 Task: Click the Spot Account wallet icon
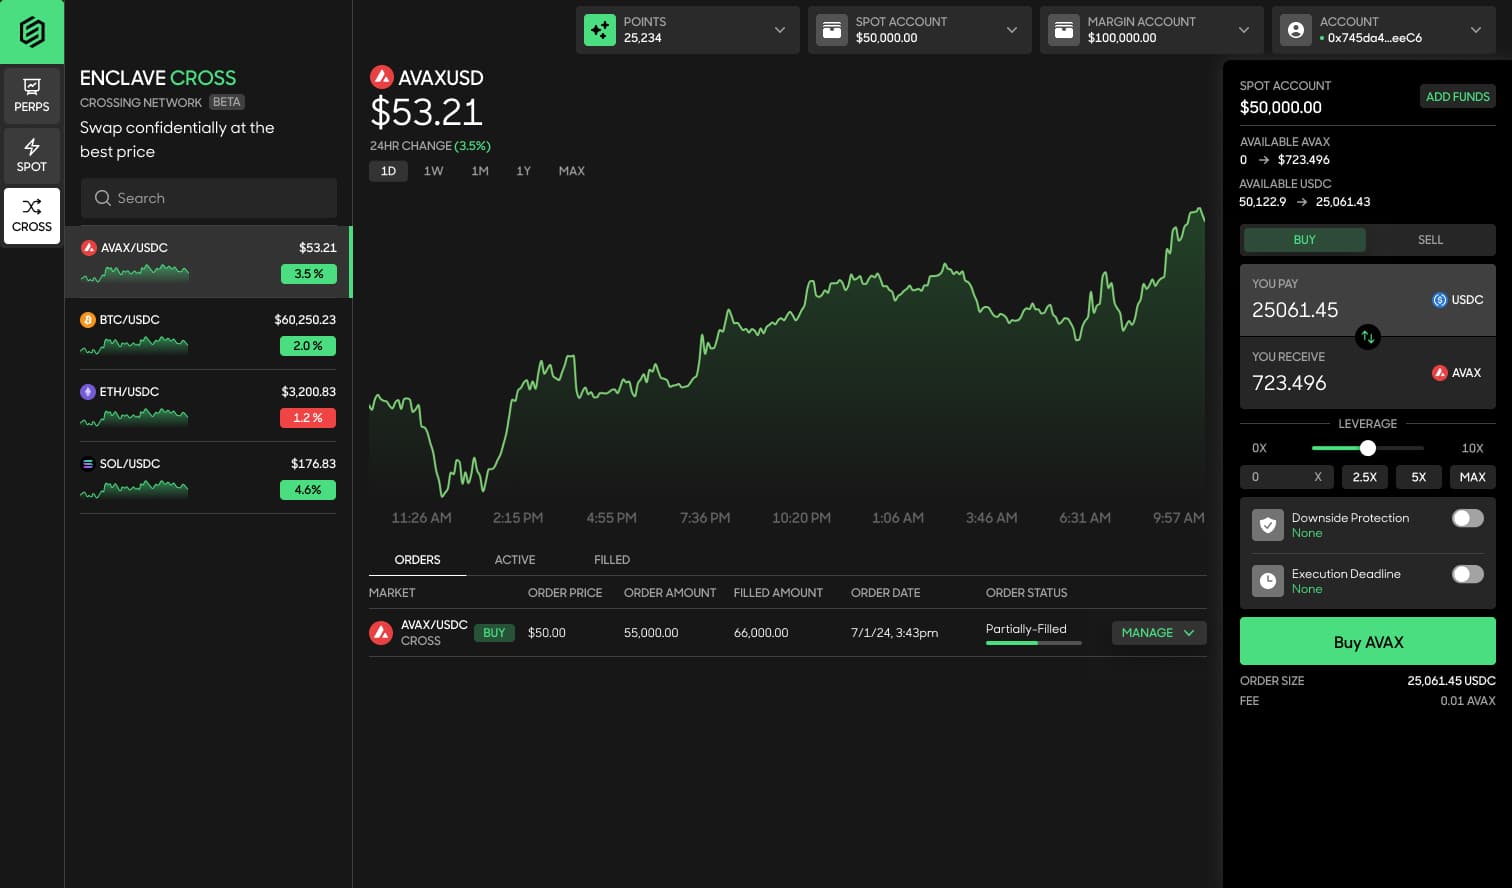coord(832,30)
